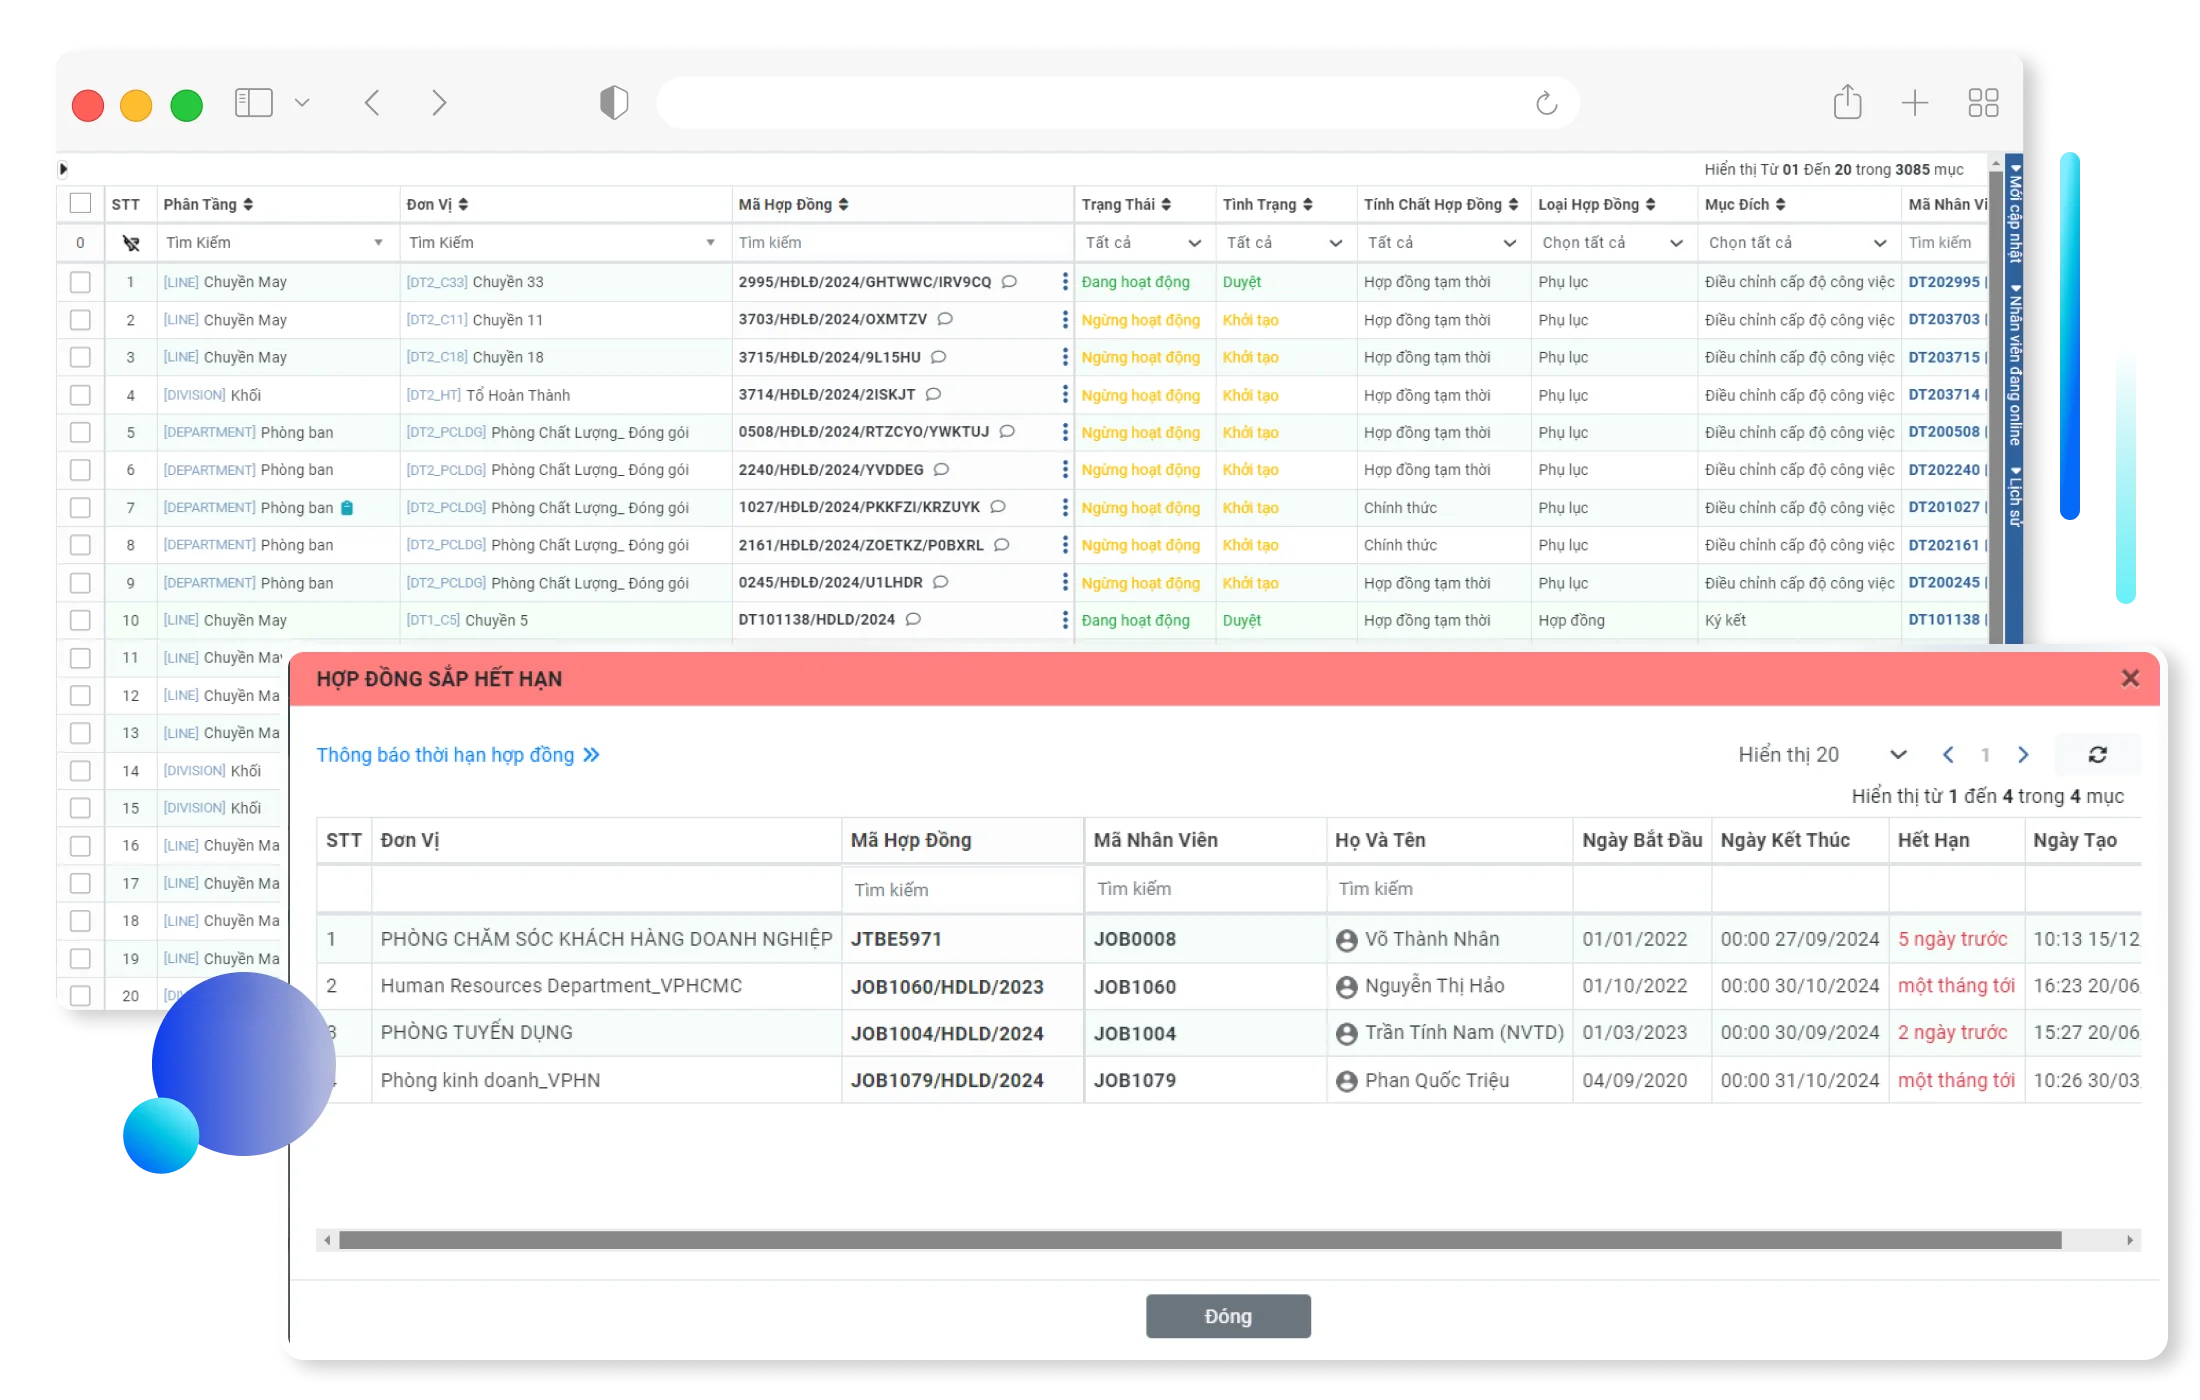Open the Phân Tầng Tìm Kiếm filter dropdown
This screenshot has width=2200, height=1400.
(275, 243)
